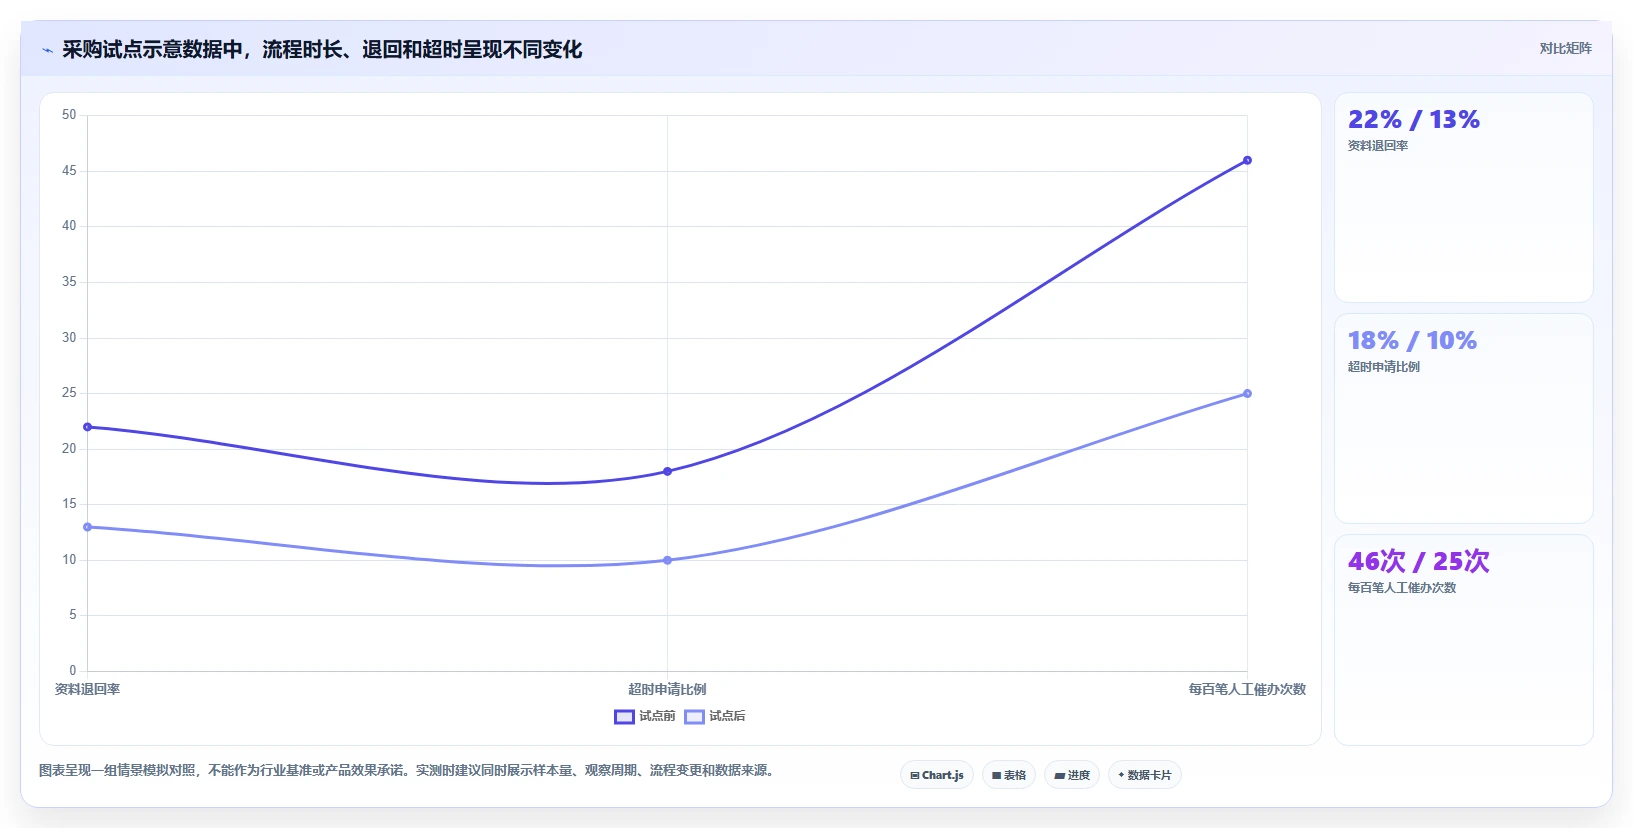
Task: Click the Chart.js tag
Action: pos(937,775)
